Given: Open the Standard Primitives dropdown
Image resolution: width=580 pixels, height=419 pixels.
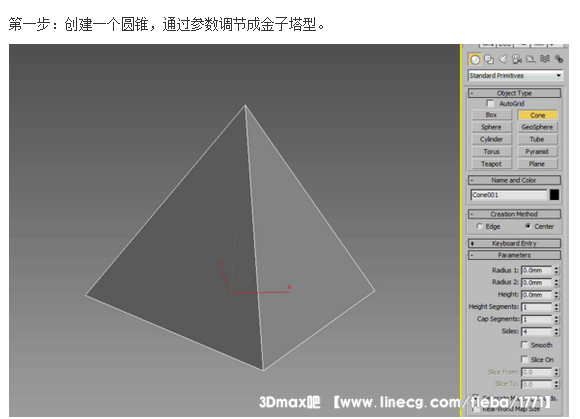Looking at the screenshot, I should click(515, 75).
